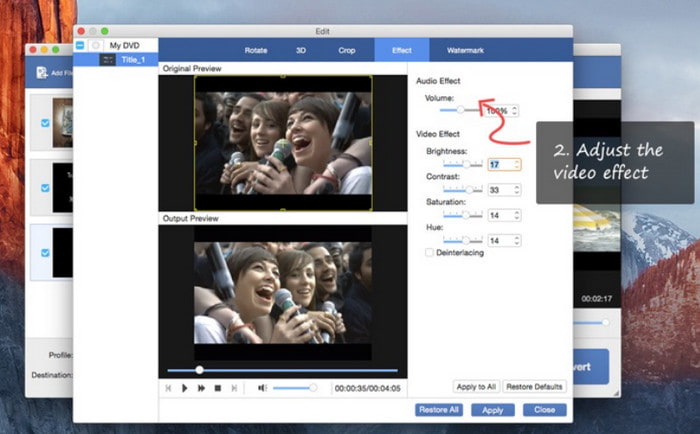Image resolution: width=700 pixels, height=434 pixels.
Task: Click the Saturation value stepper arrows
Action: click(x=517, y=215)
